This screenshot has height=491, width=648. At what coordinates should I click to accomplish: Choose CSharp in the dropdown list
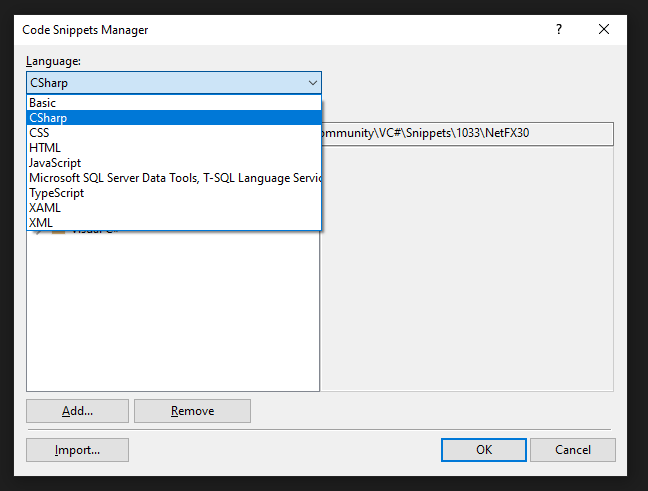pyautogui.click(x=174, y=118)
